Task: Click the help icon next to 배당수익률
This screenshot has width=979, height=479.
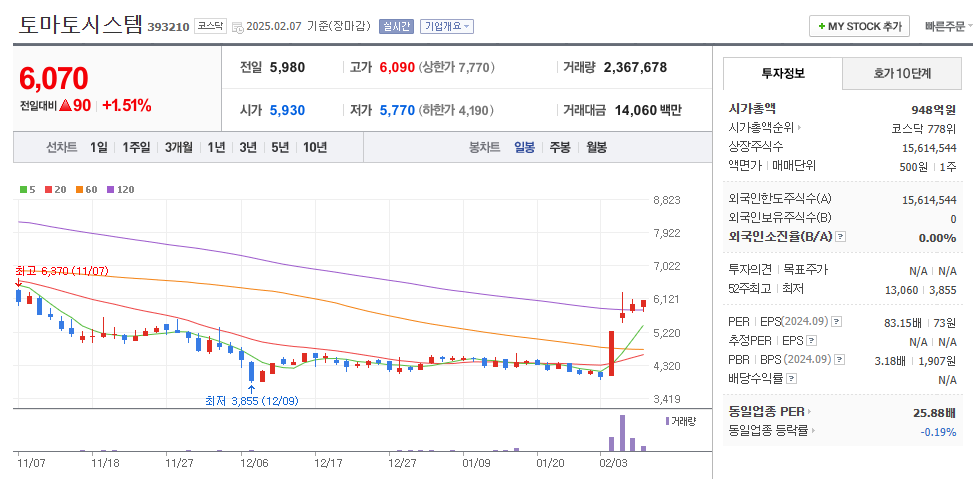Action: (x=791, y=379)
